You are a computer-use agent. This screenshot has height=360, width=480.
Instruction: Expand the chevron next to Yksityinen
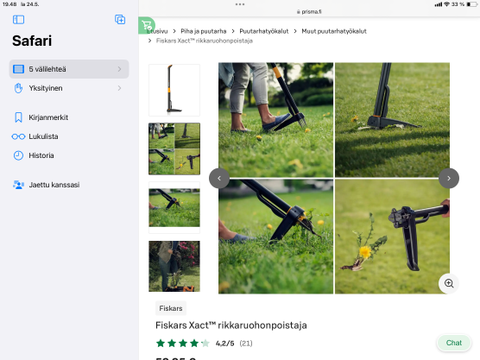119,88
